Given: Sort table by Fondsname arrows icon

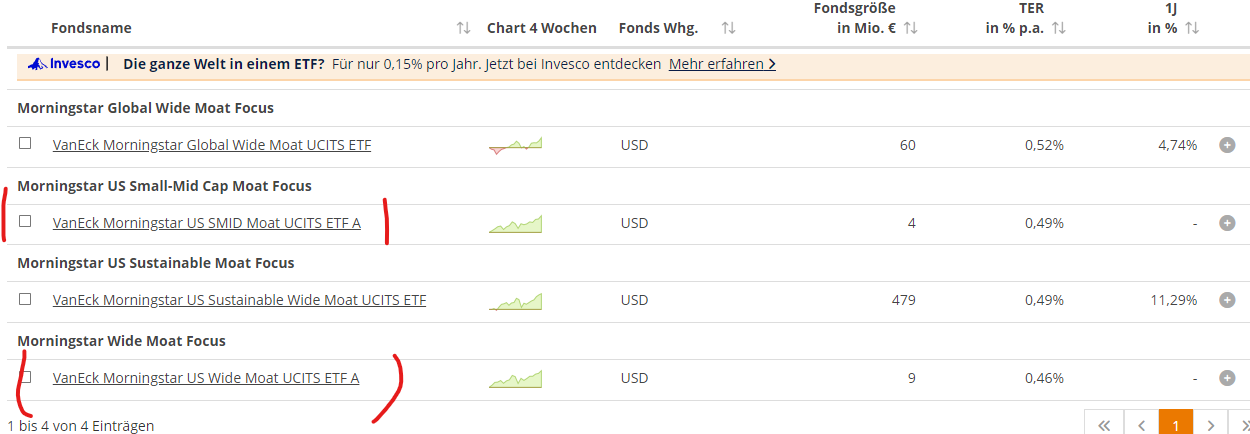Looking at the screenshot, I should [463, 28].
